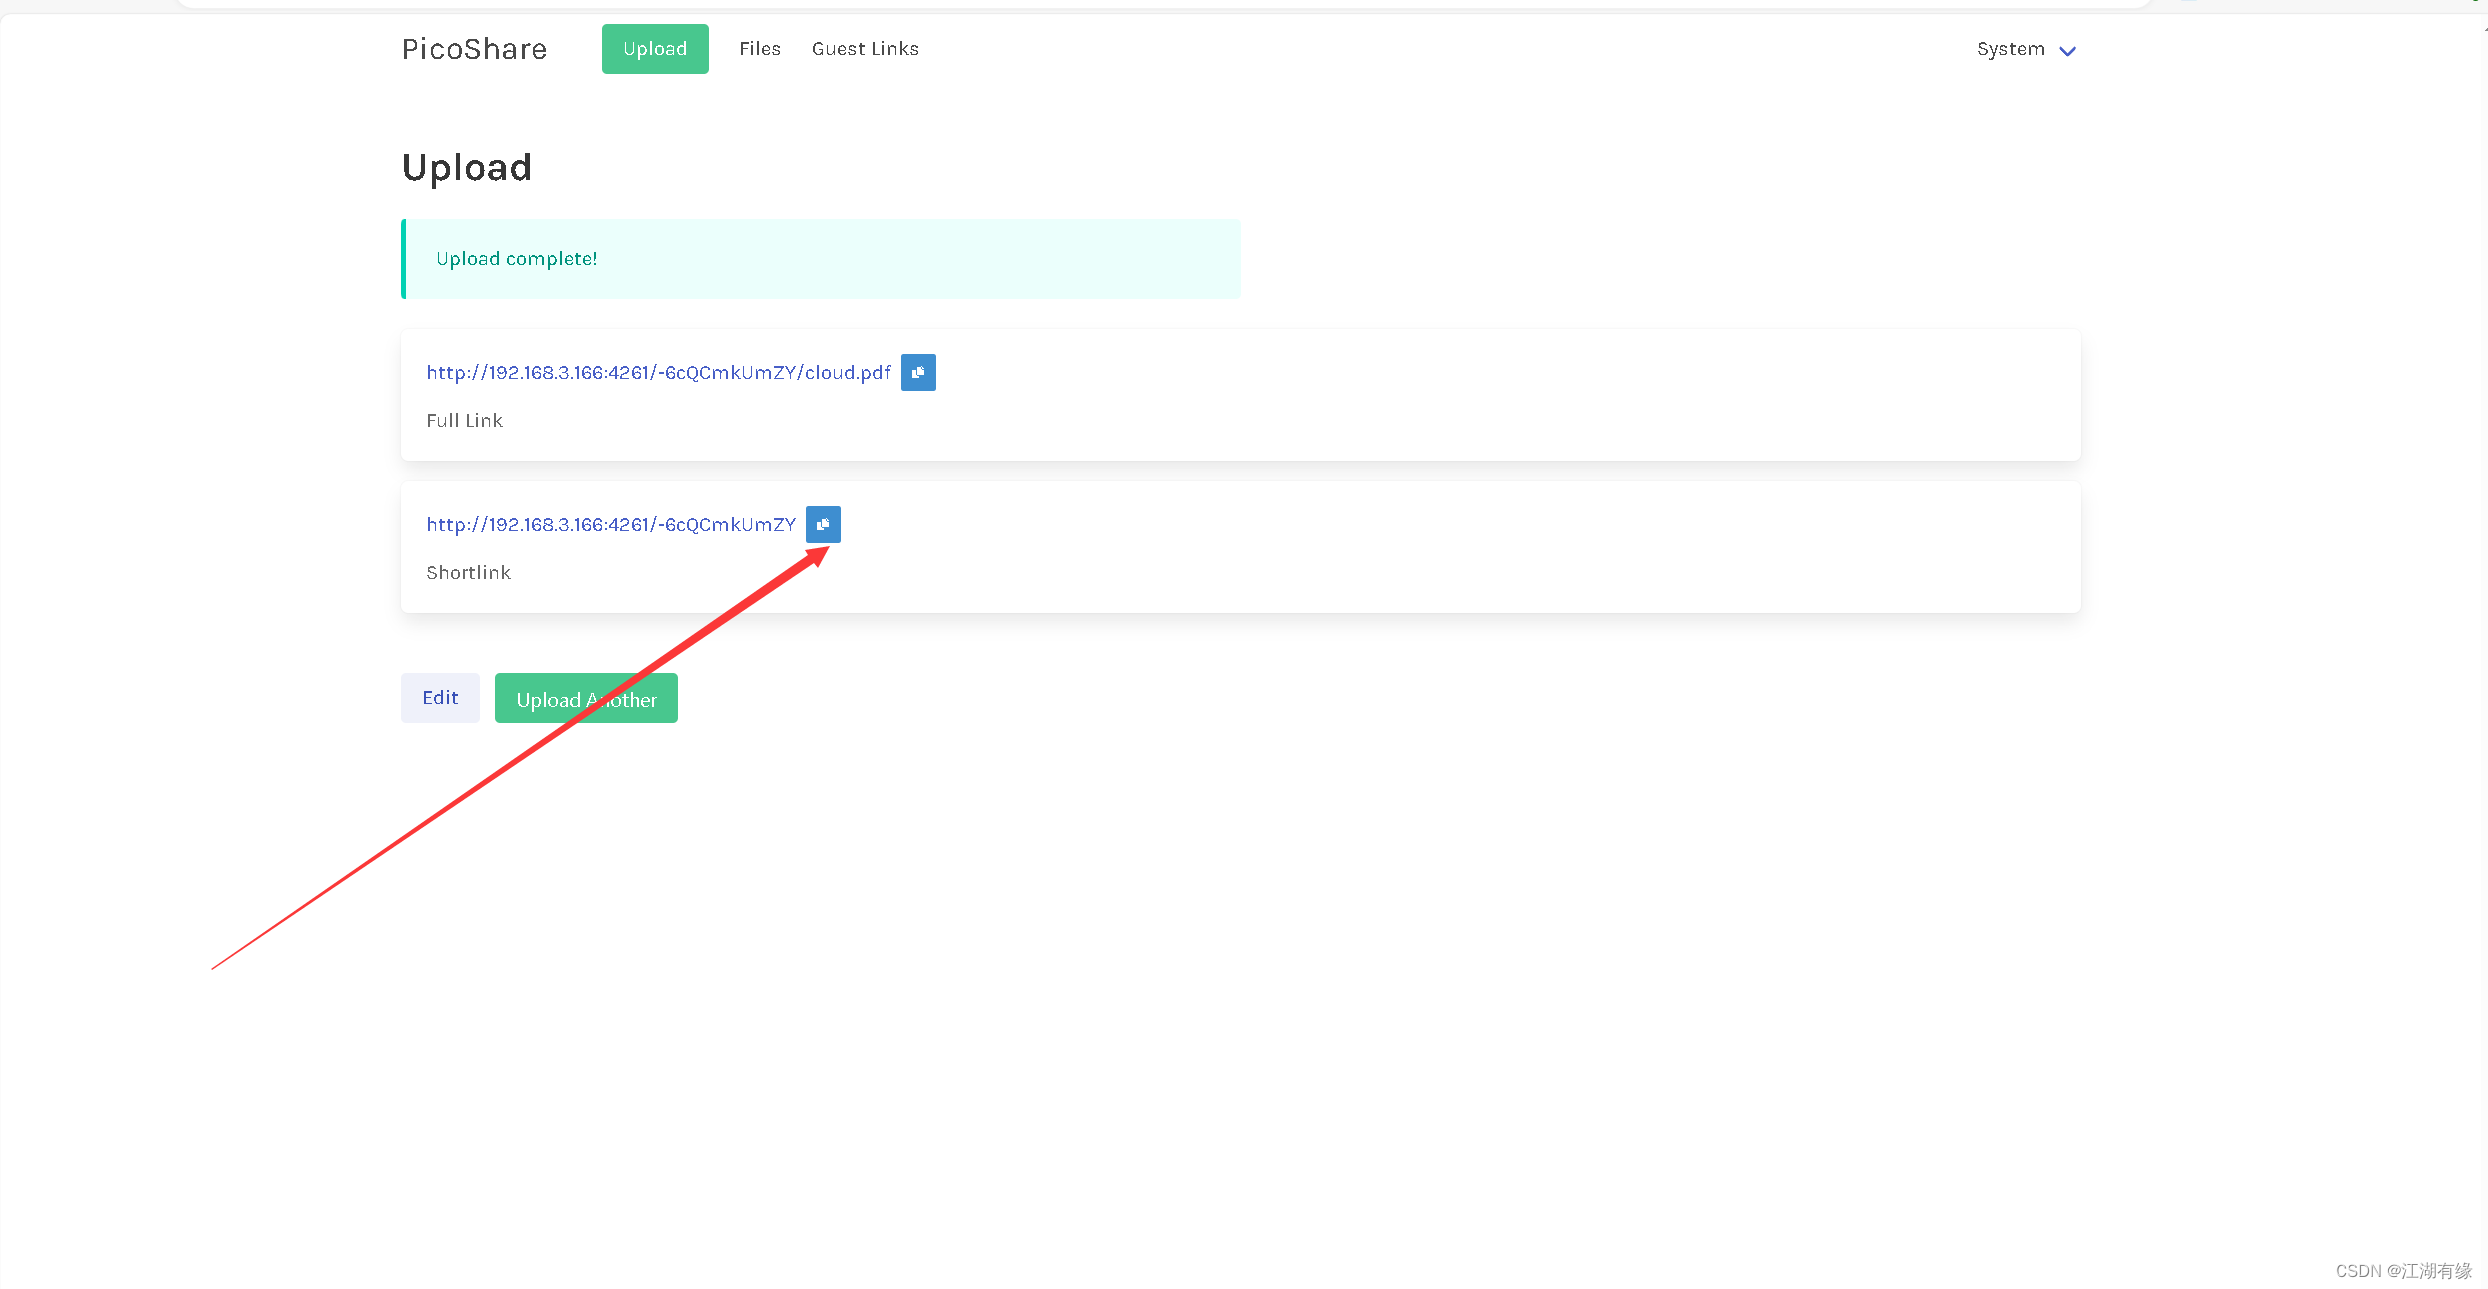The width and height of the screenshot is (2488, 1289).
Task: Go to PicoShare home logo
Action: tap(474, 49)
